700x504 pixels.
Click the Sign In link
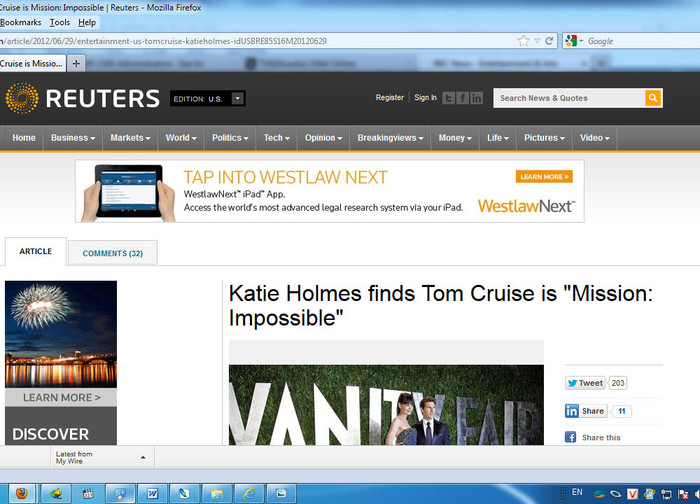pos(425,97)
